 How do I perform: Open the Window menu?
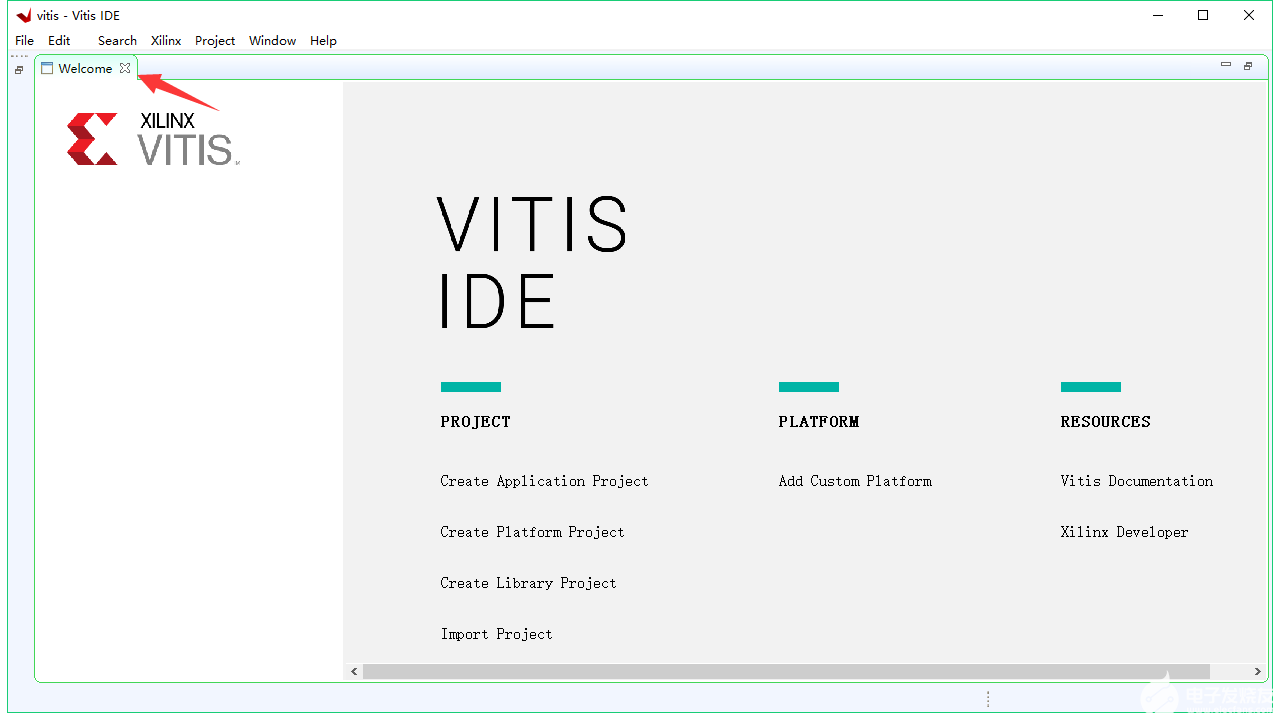coord(272,41)
